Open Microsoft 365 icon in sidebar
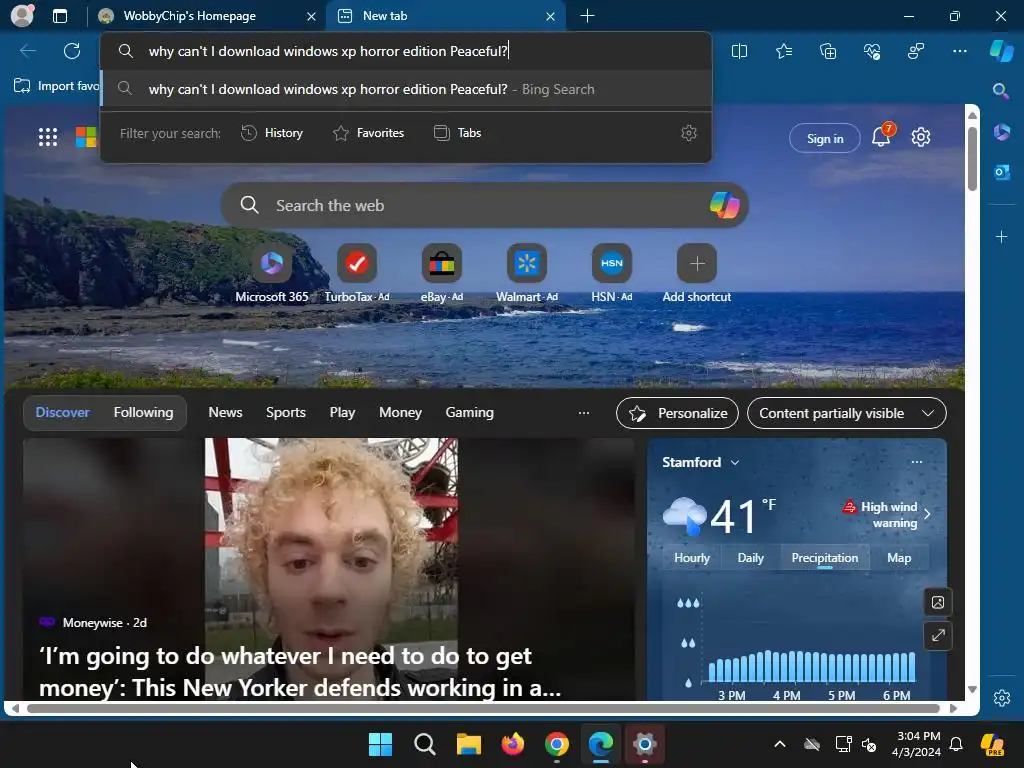 point(1001,132)
